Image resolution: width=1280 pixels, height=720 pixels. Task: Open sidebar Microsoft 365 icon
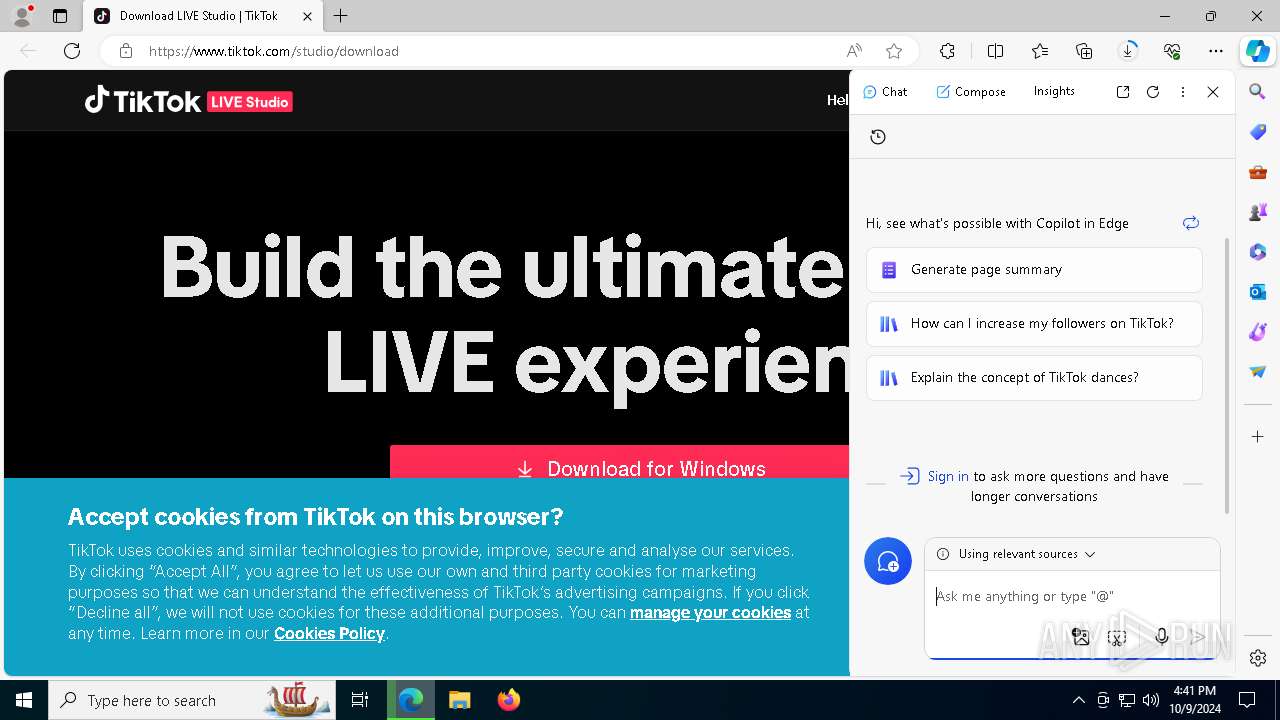tap(1258, 252)
